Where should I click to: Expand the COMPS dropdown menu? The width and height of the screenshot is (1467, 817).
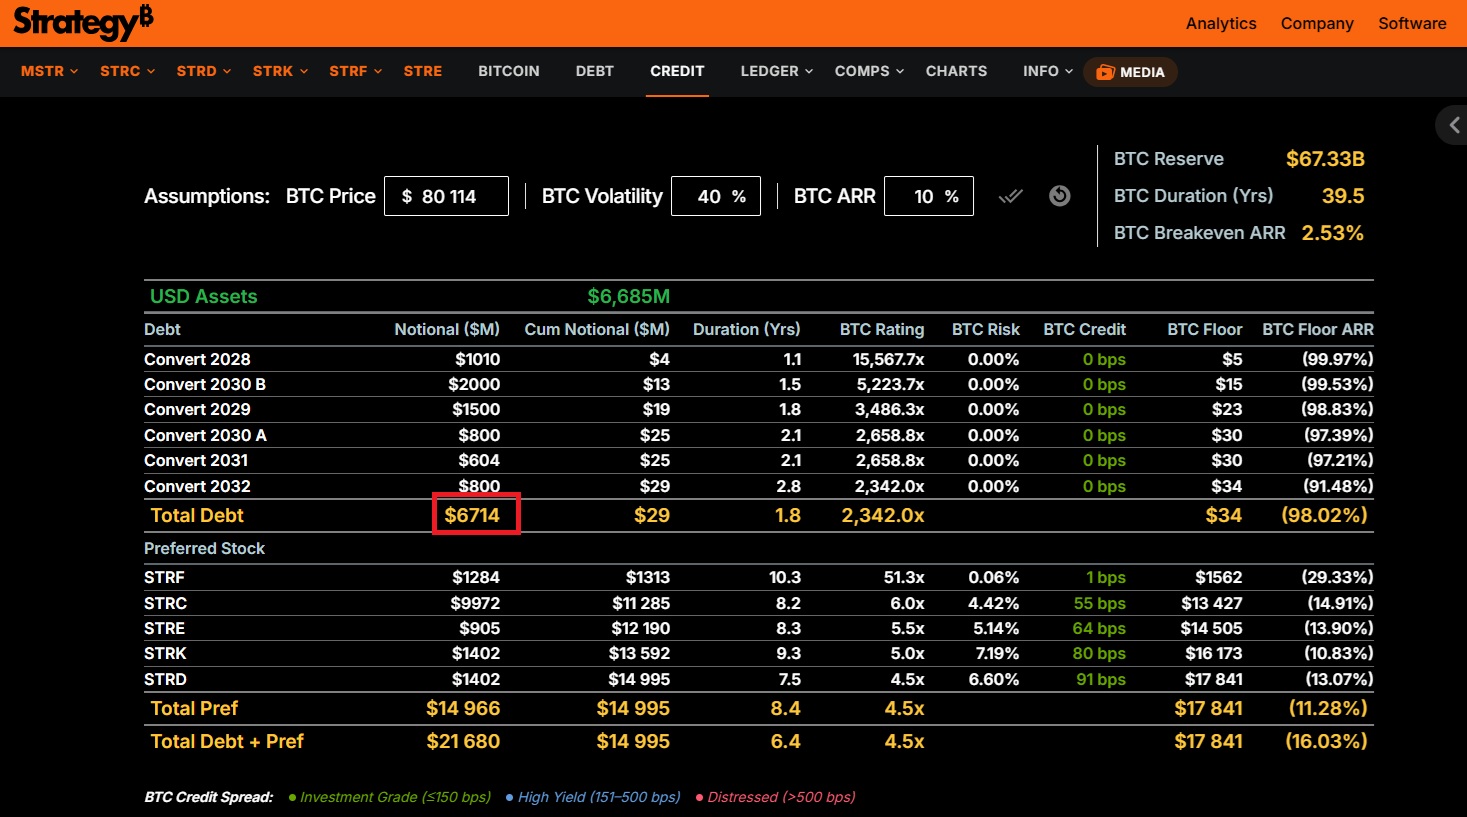pyautogui.click(x=869, y=71)
